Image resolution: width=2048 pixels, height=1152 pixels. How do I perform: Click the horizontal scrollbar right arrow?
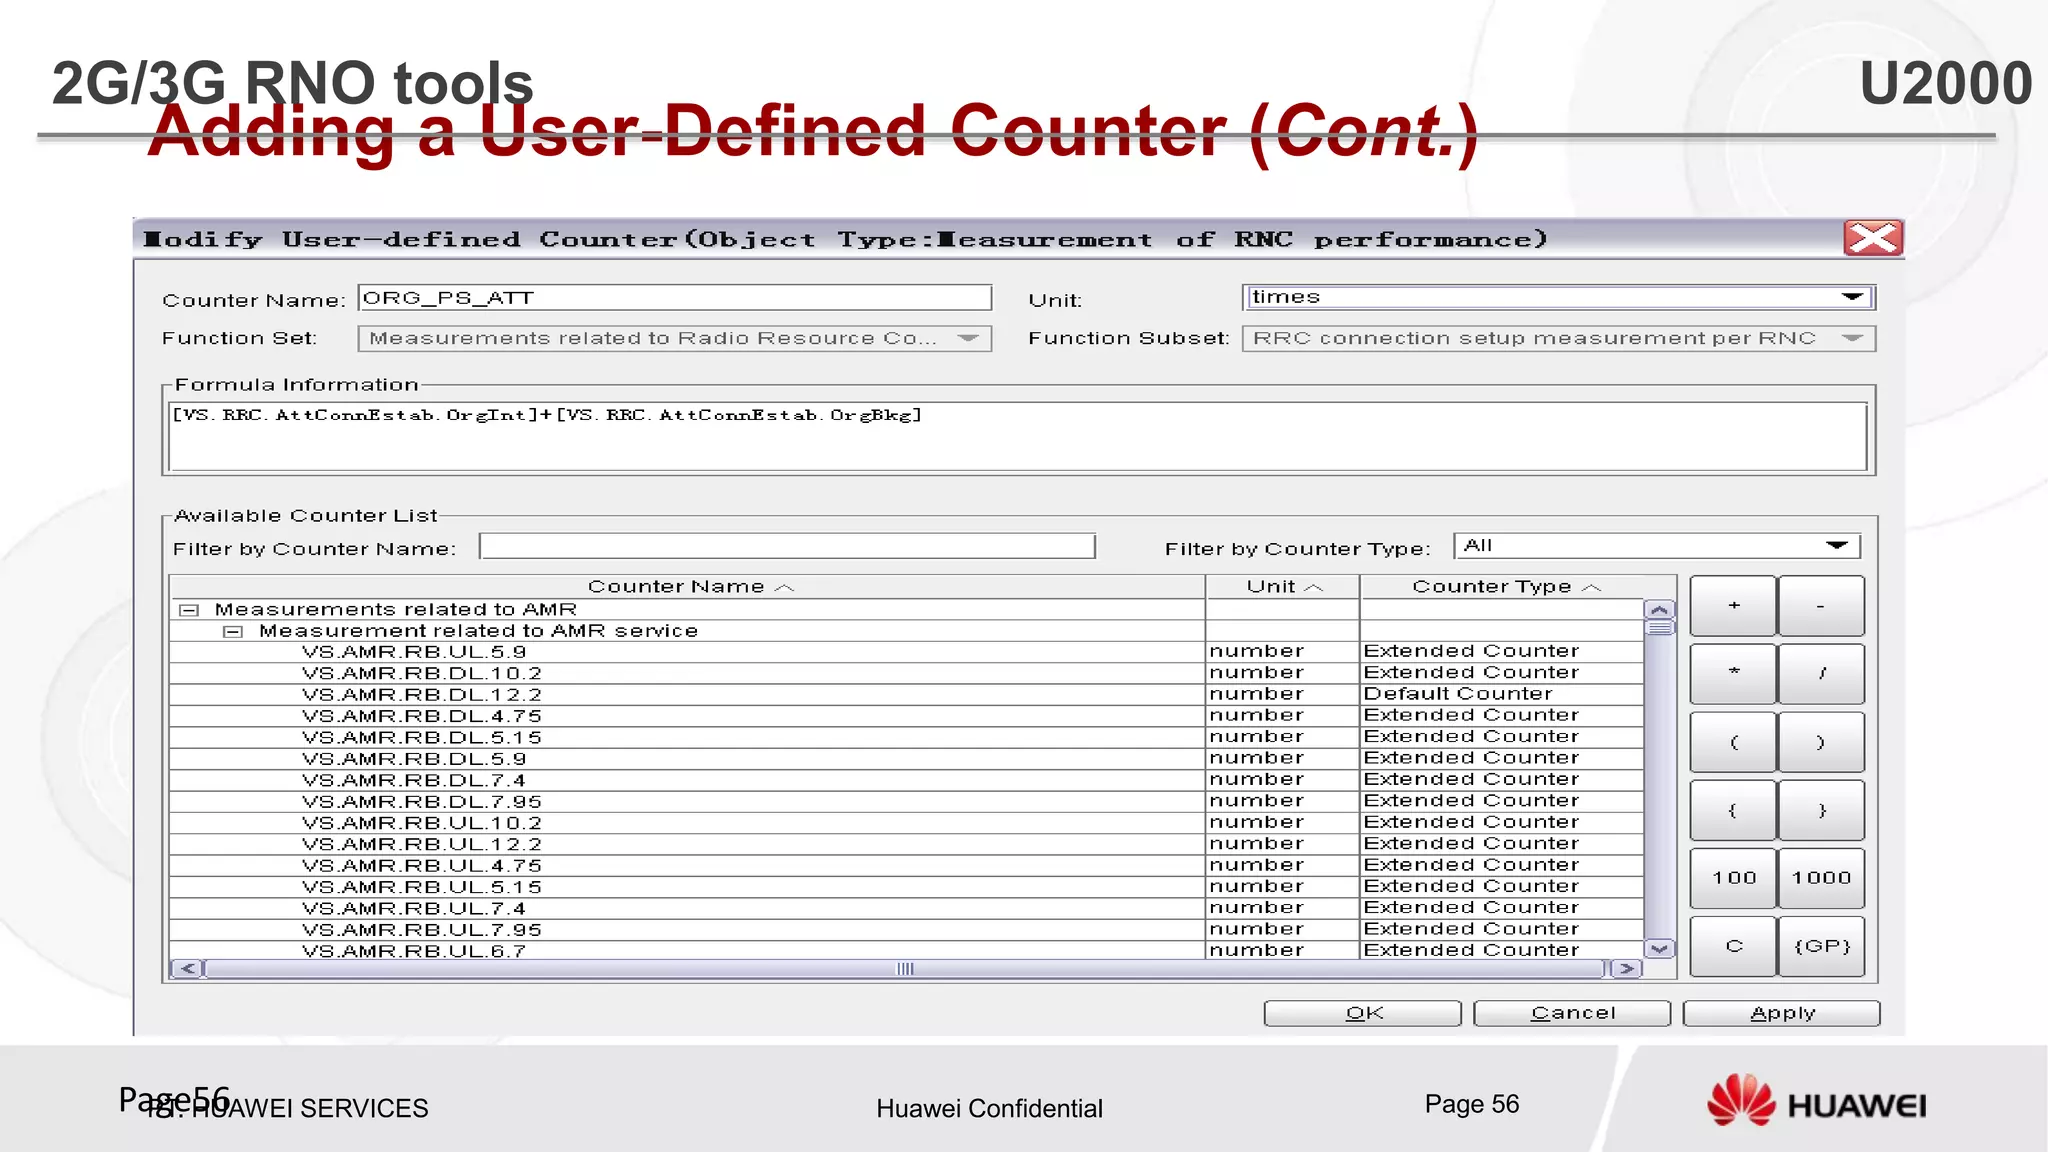tap(1627, 968)
